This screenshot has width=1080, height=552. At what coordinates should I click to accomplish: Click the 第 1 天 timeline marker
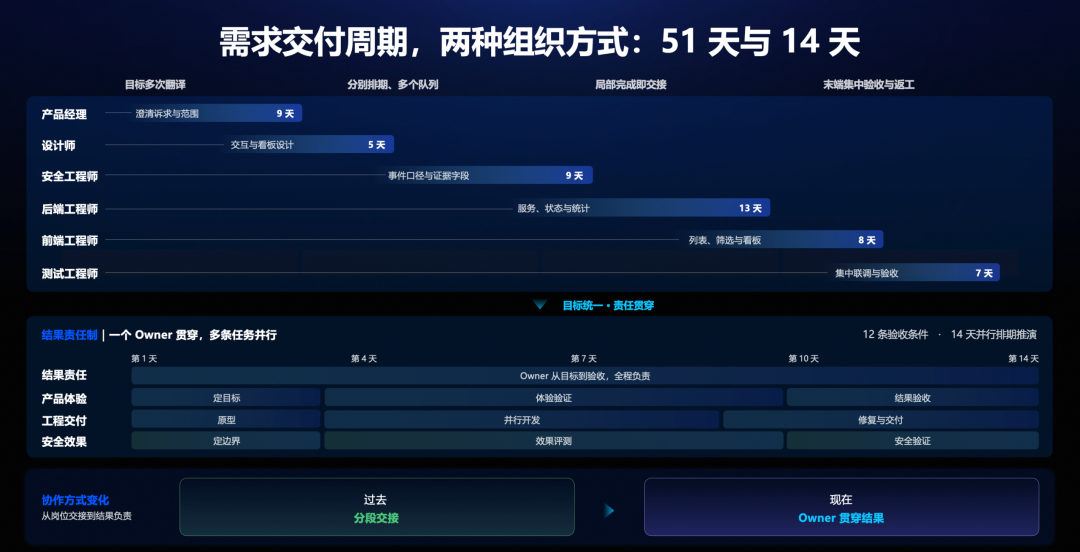(145, 359)
